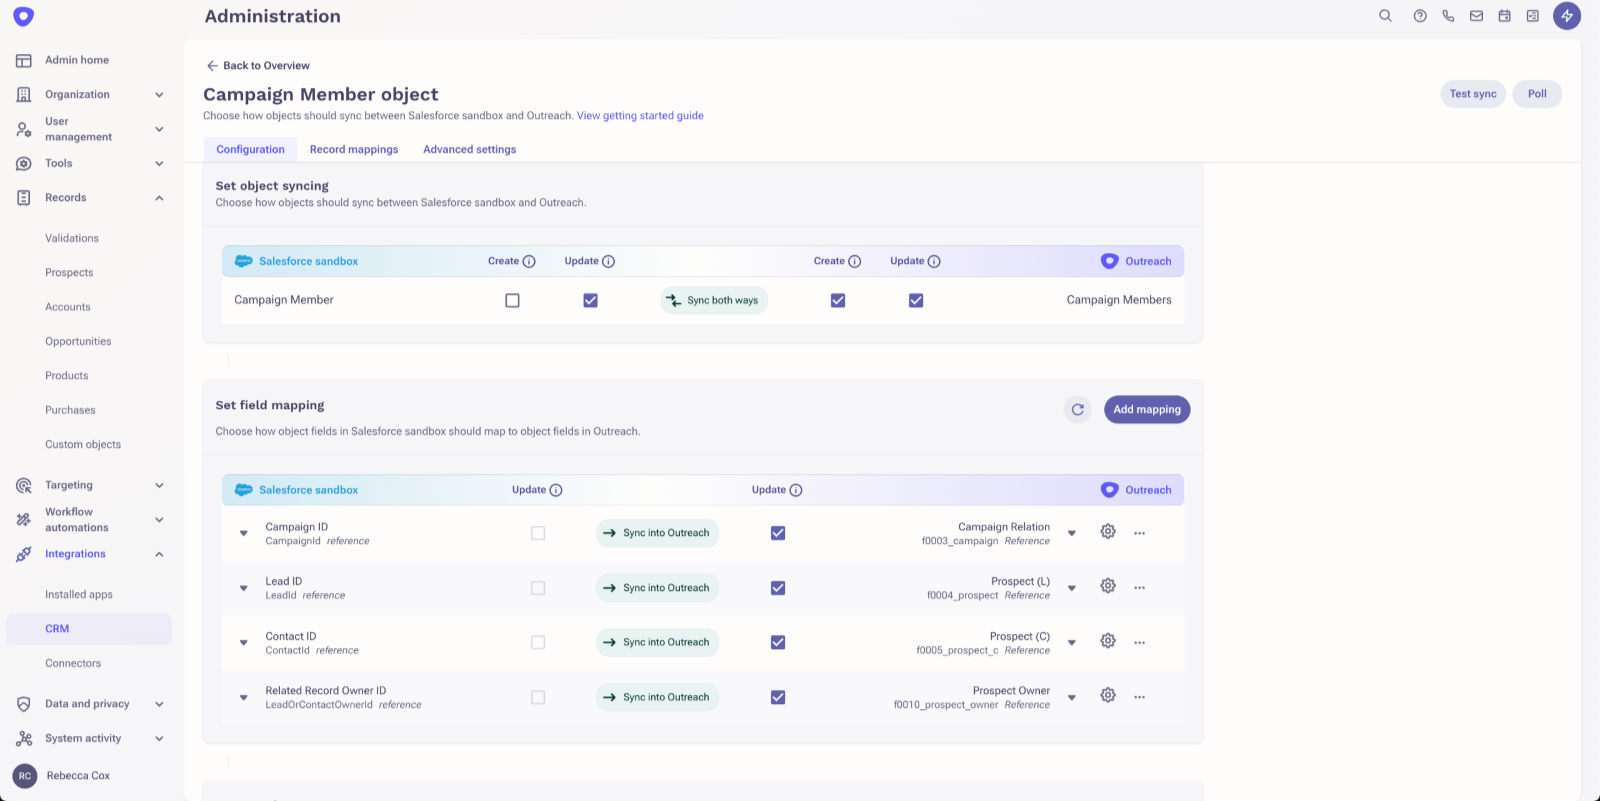Expand the Lead ID mapping row
Viewport: 1600px width, 801px height.
click(x=243, y=588)
